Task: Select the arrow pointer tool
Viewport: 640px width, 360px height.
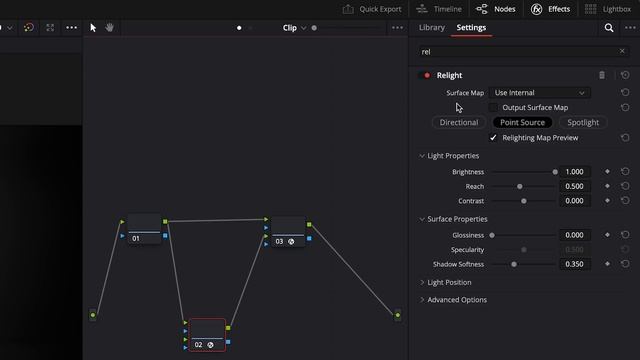Action: click(93, 28)
